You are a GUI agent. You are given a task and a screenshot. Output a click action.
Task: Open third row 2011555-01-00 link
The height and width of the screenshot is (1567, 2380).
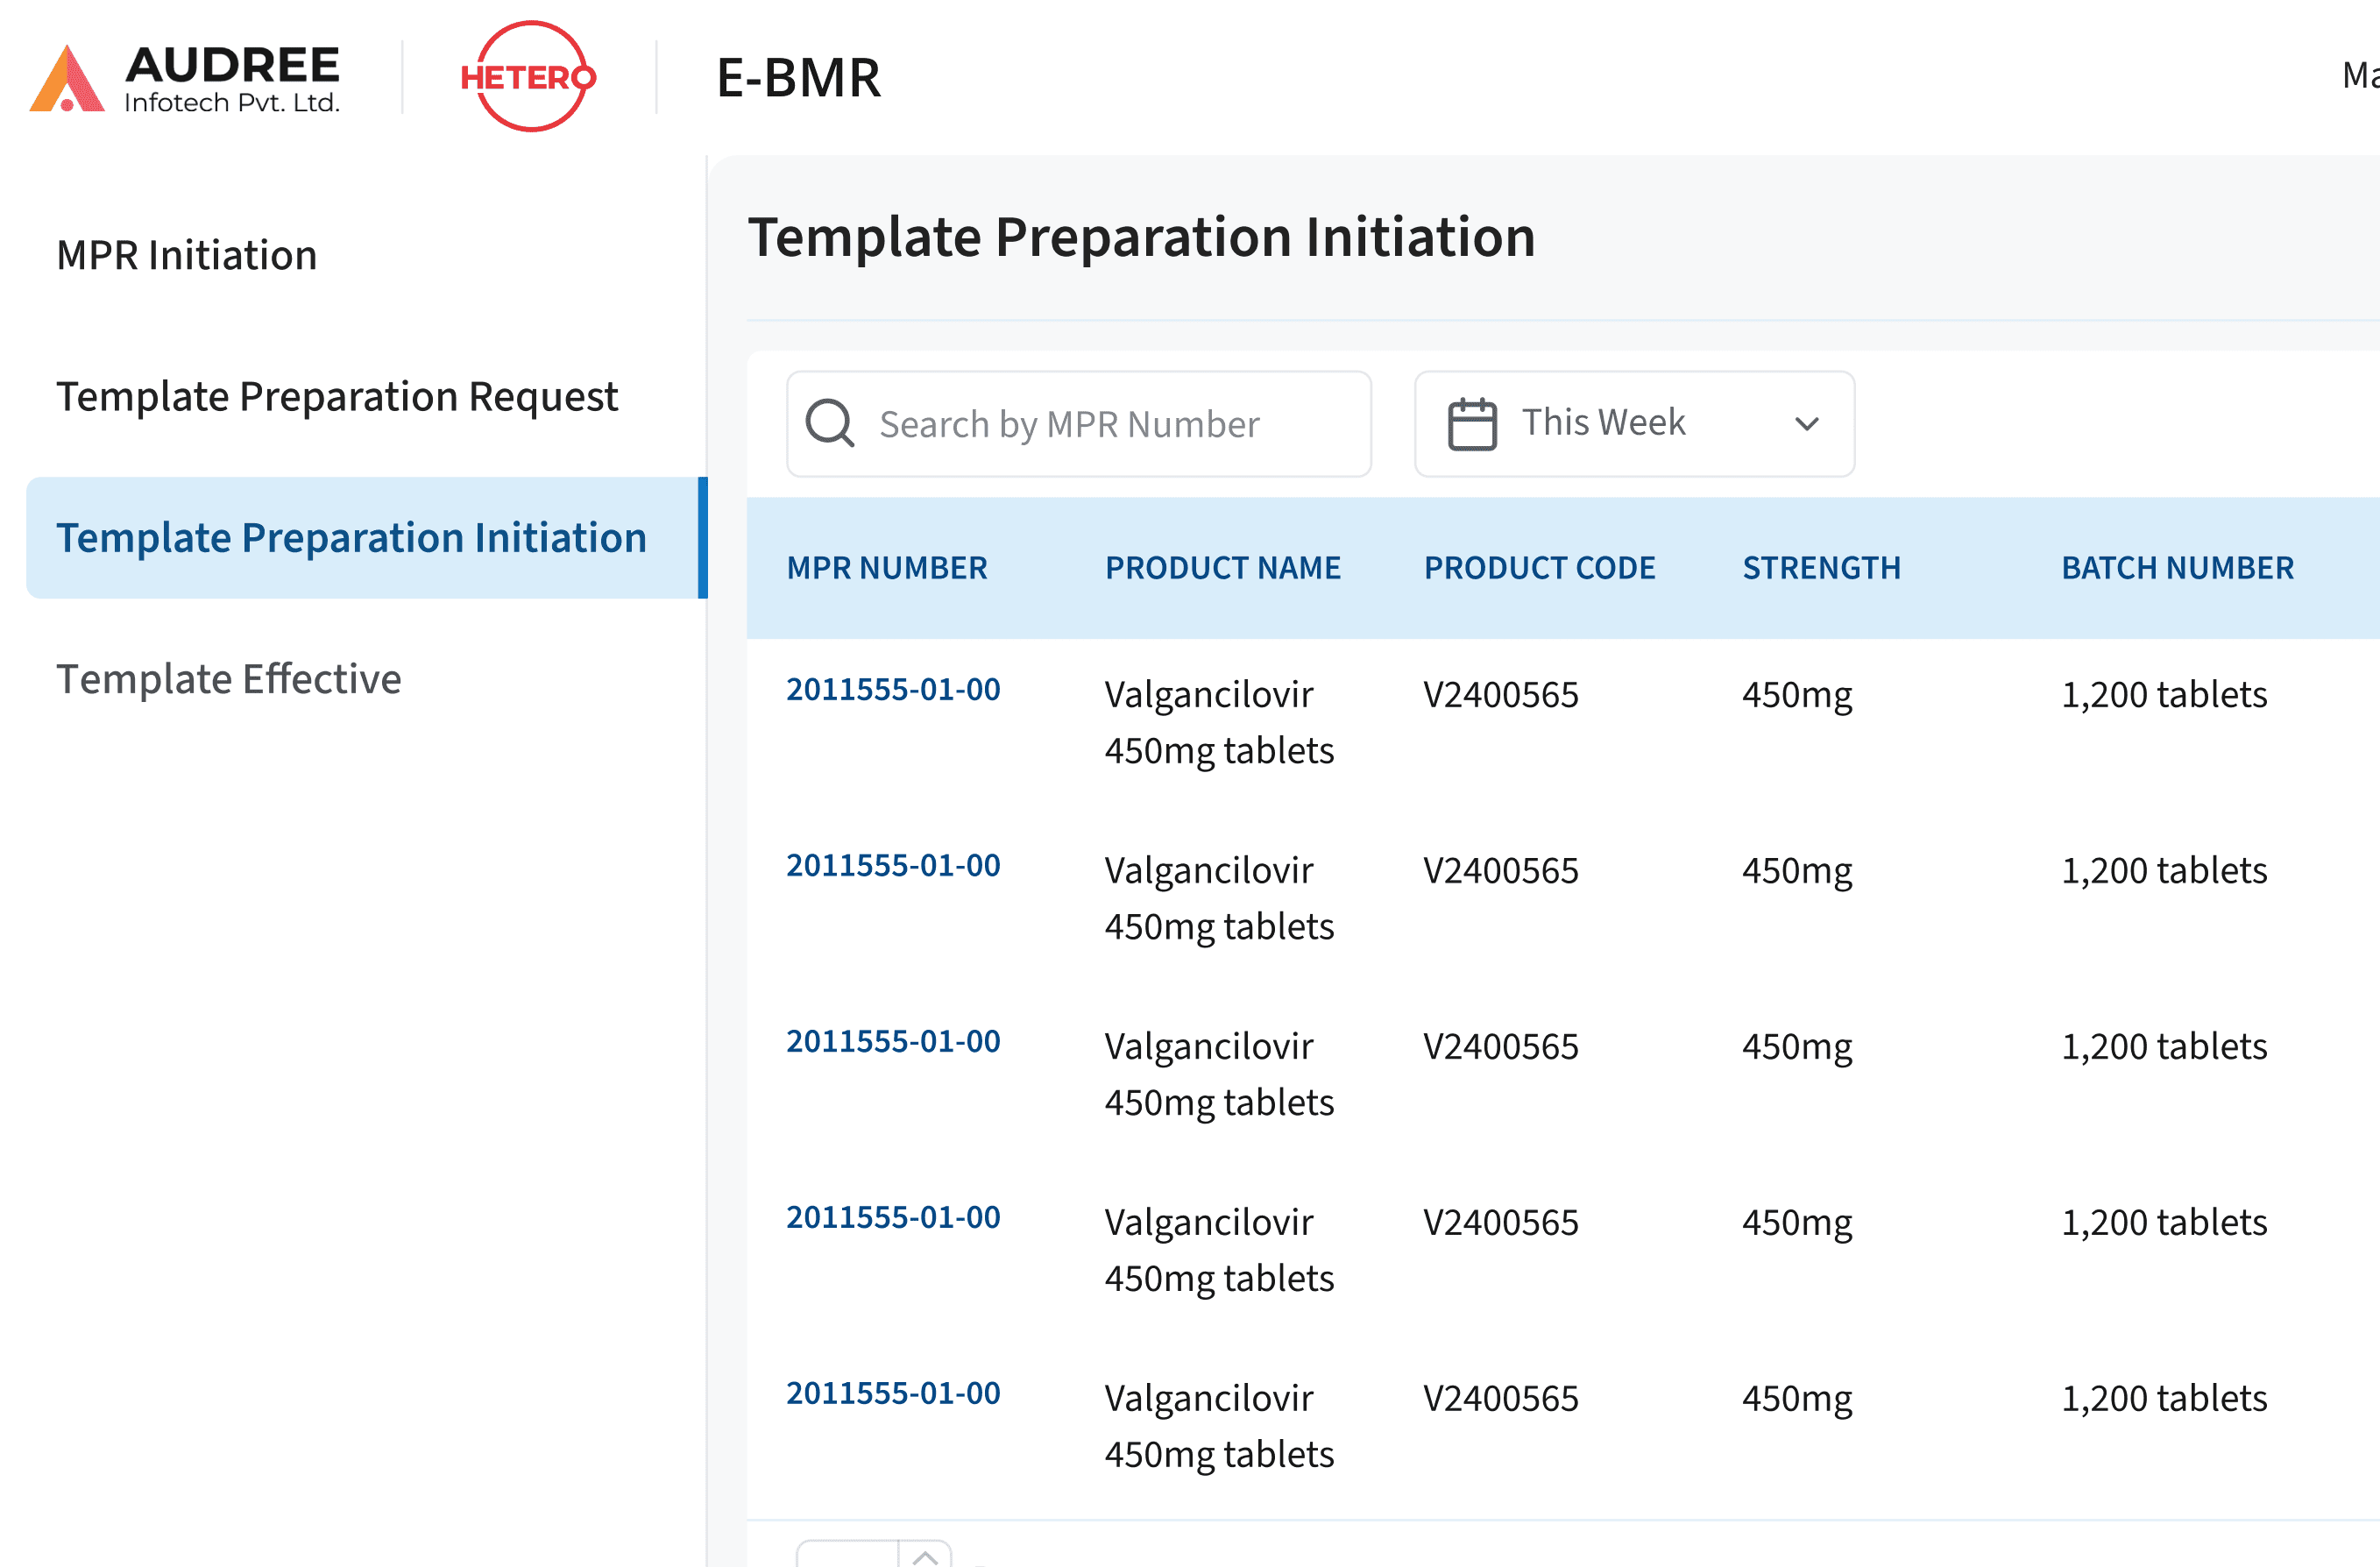click(x=893, y=1041)
